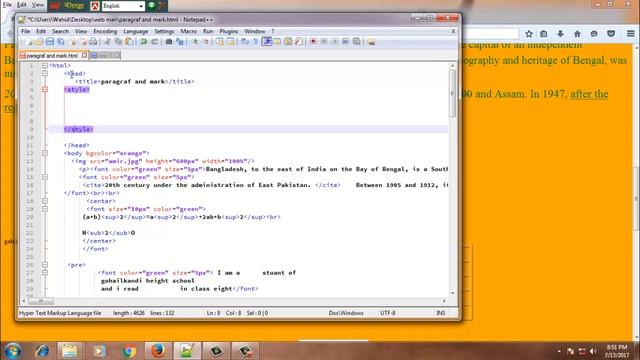Redo the edit via toolbar
Screen dimensions: 640x360
pyautogui.click(x=155, y=42)
